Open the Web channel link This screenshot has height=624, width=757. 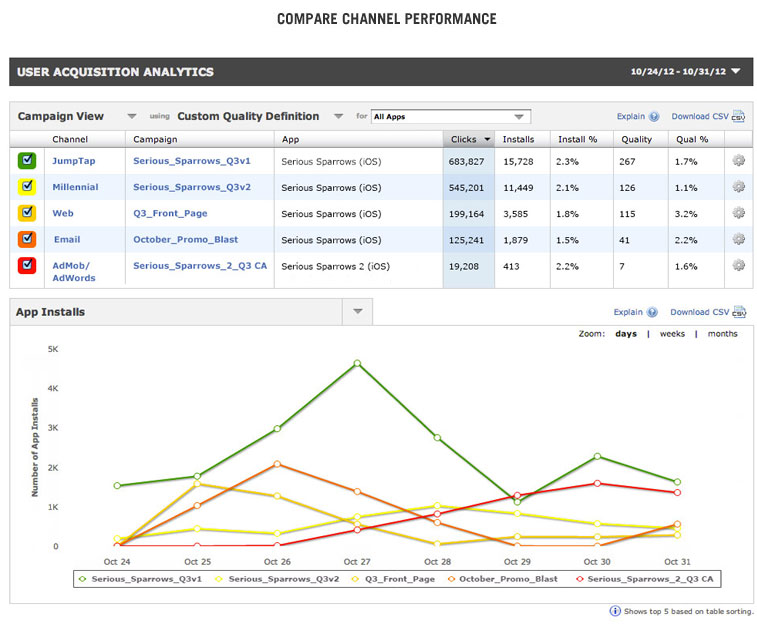(63, 213)
